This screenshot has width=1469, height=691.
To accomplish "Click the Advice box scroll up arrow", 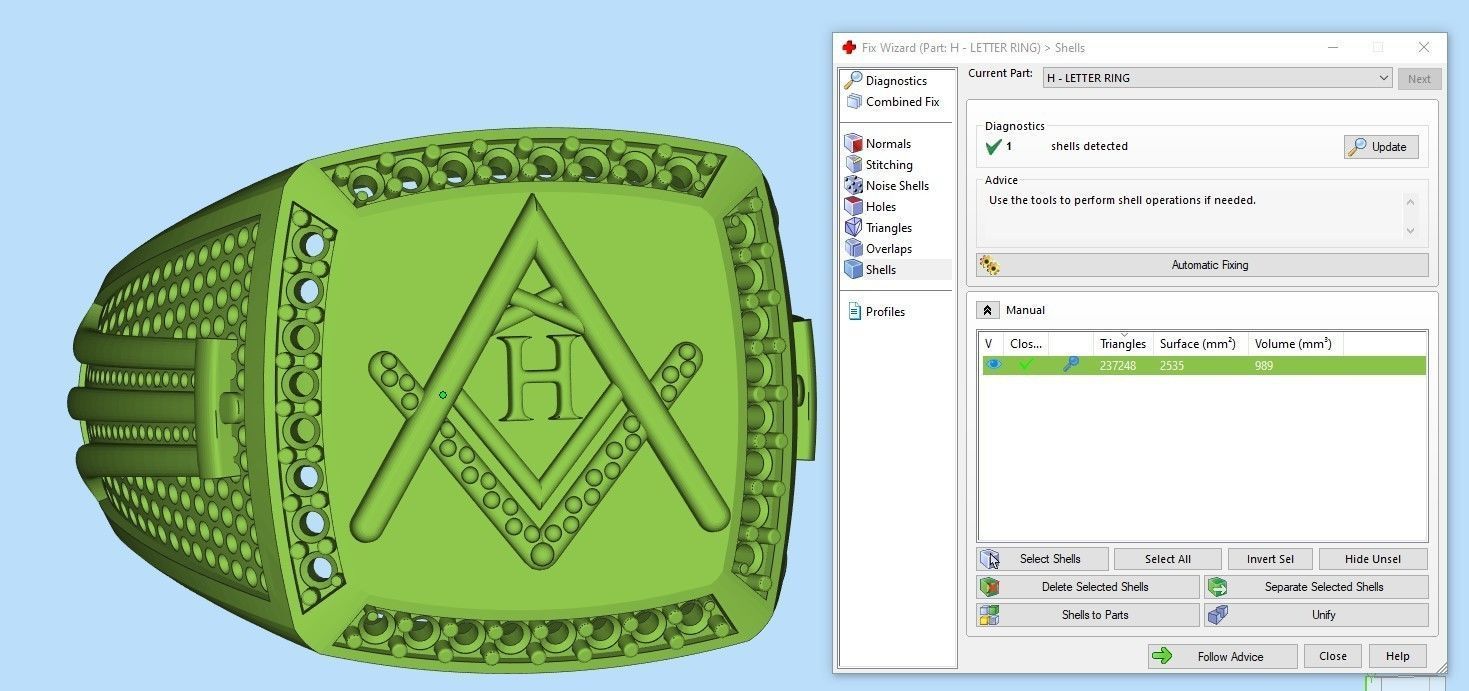I will click(1411, 201).
